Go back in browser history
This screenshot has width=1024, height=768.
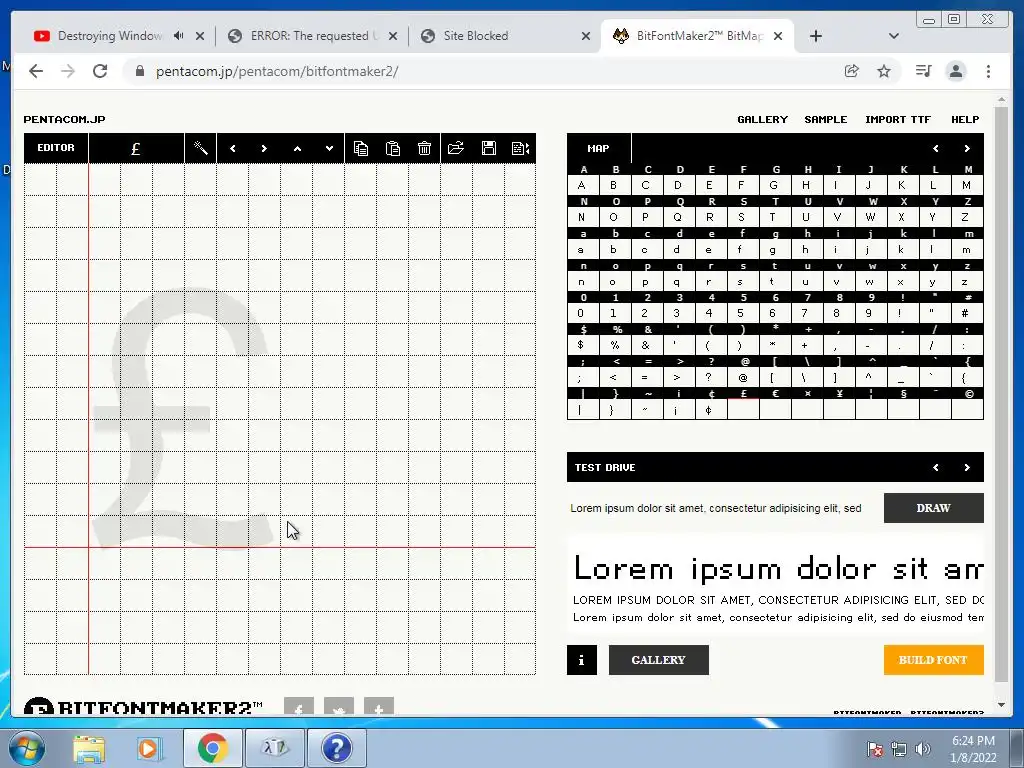pyautogui.click(x=36, y=71)
